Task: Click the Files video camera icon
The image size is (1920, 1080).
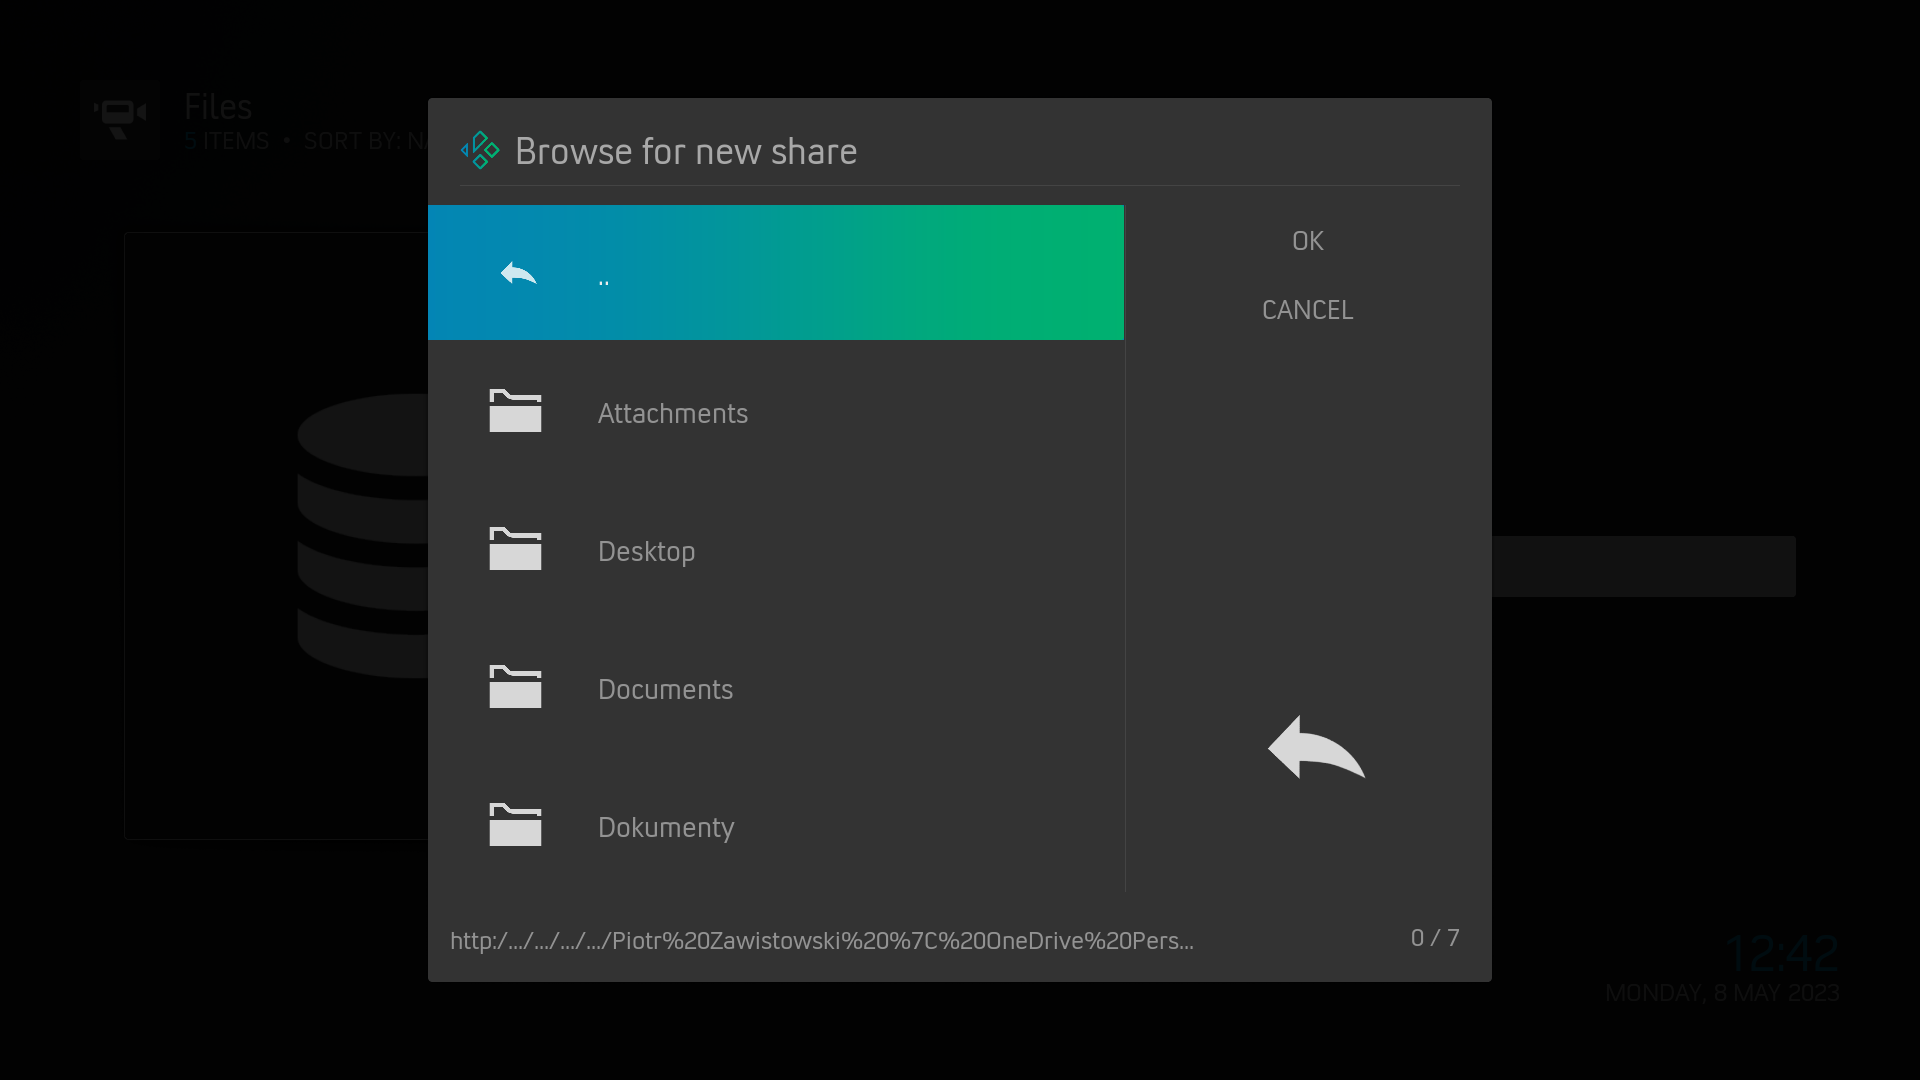Action: (120, 119)
